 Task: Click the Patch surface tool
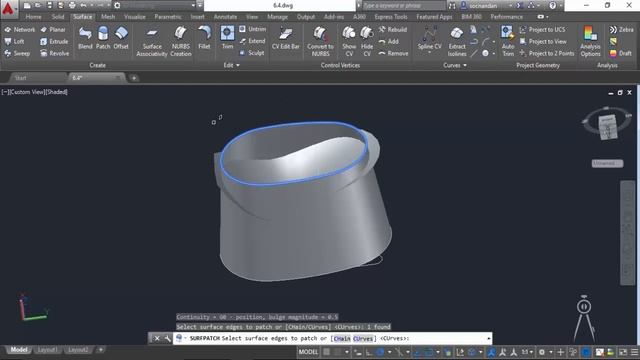(103, 38)
